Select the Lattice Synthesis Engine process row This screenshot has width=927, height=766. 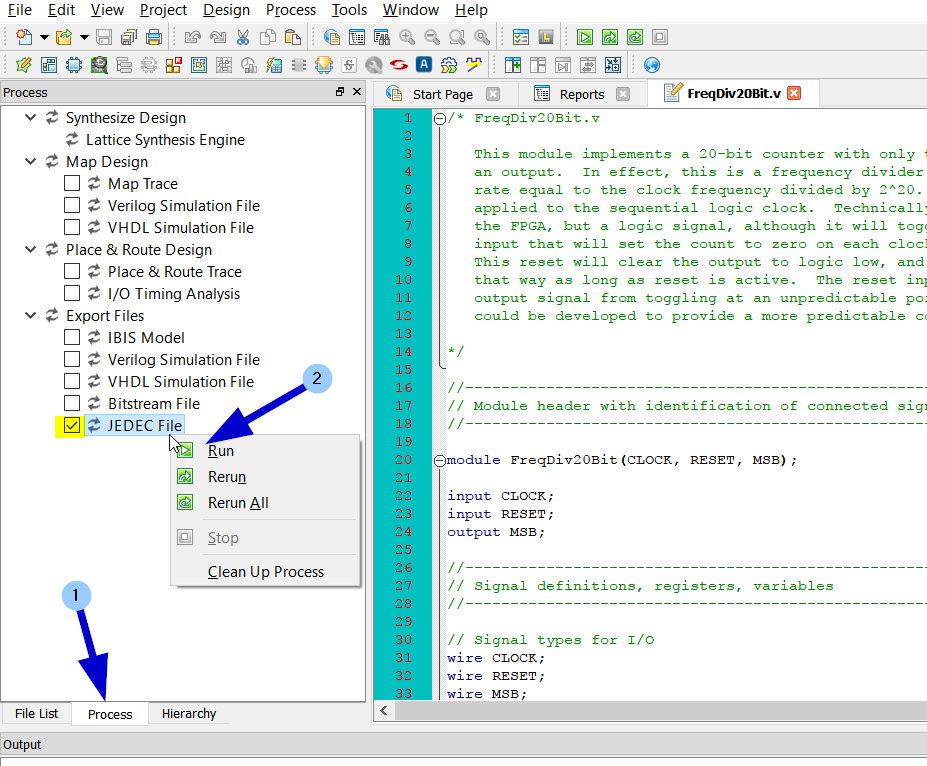(x=165, y=139)
